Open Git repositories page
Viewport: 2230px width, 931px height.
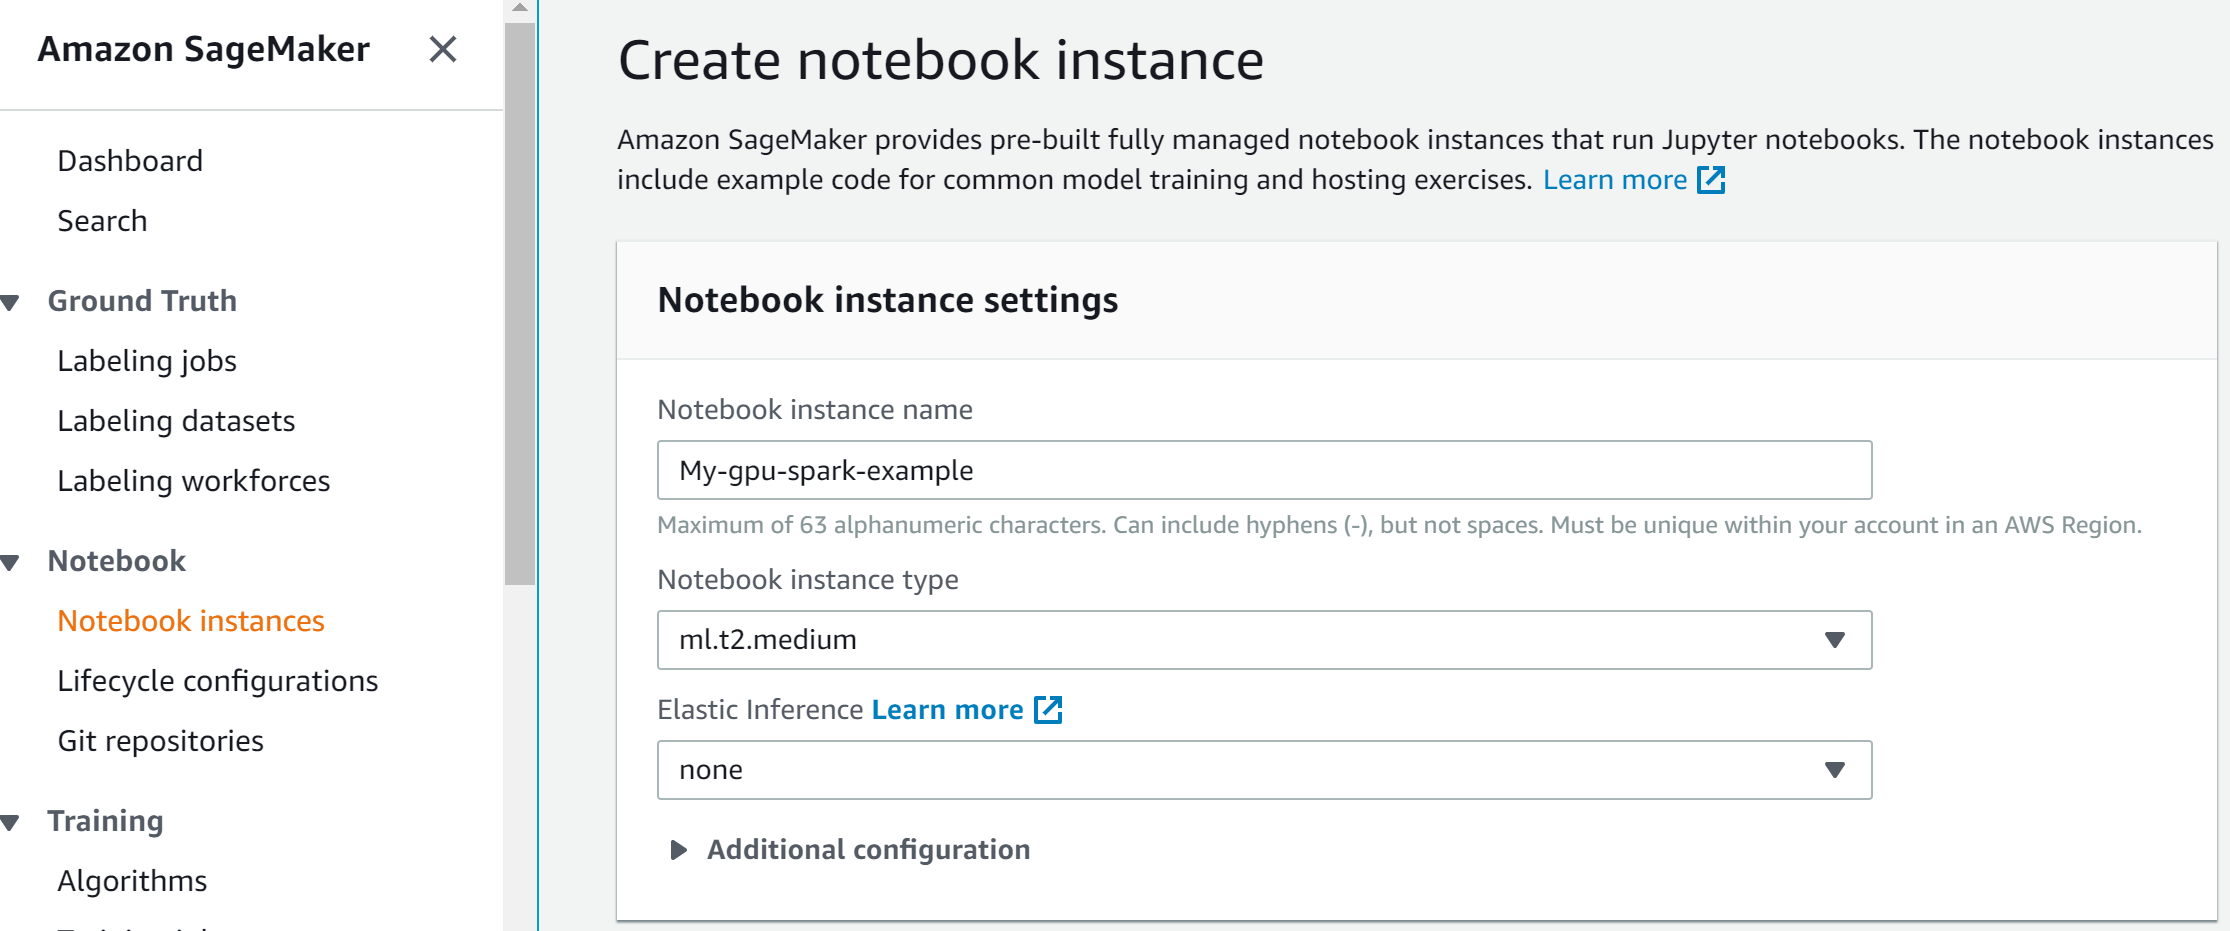click(160, 741)
